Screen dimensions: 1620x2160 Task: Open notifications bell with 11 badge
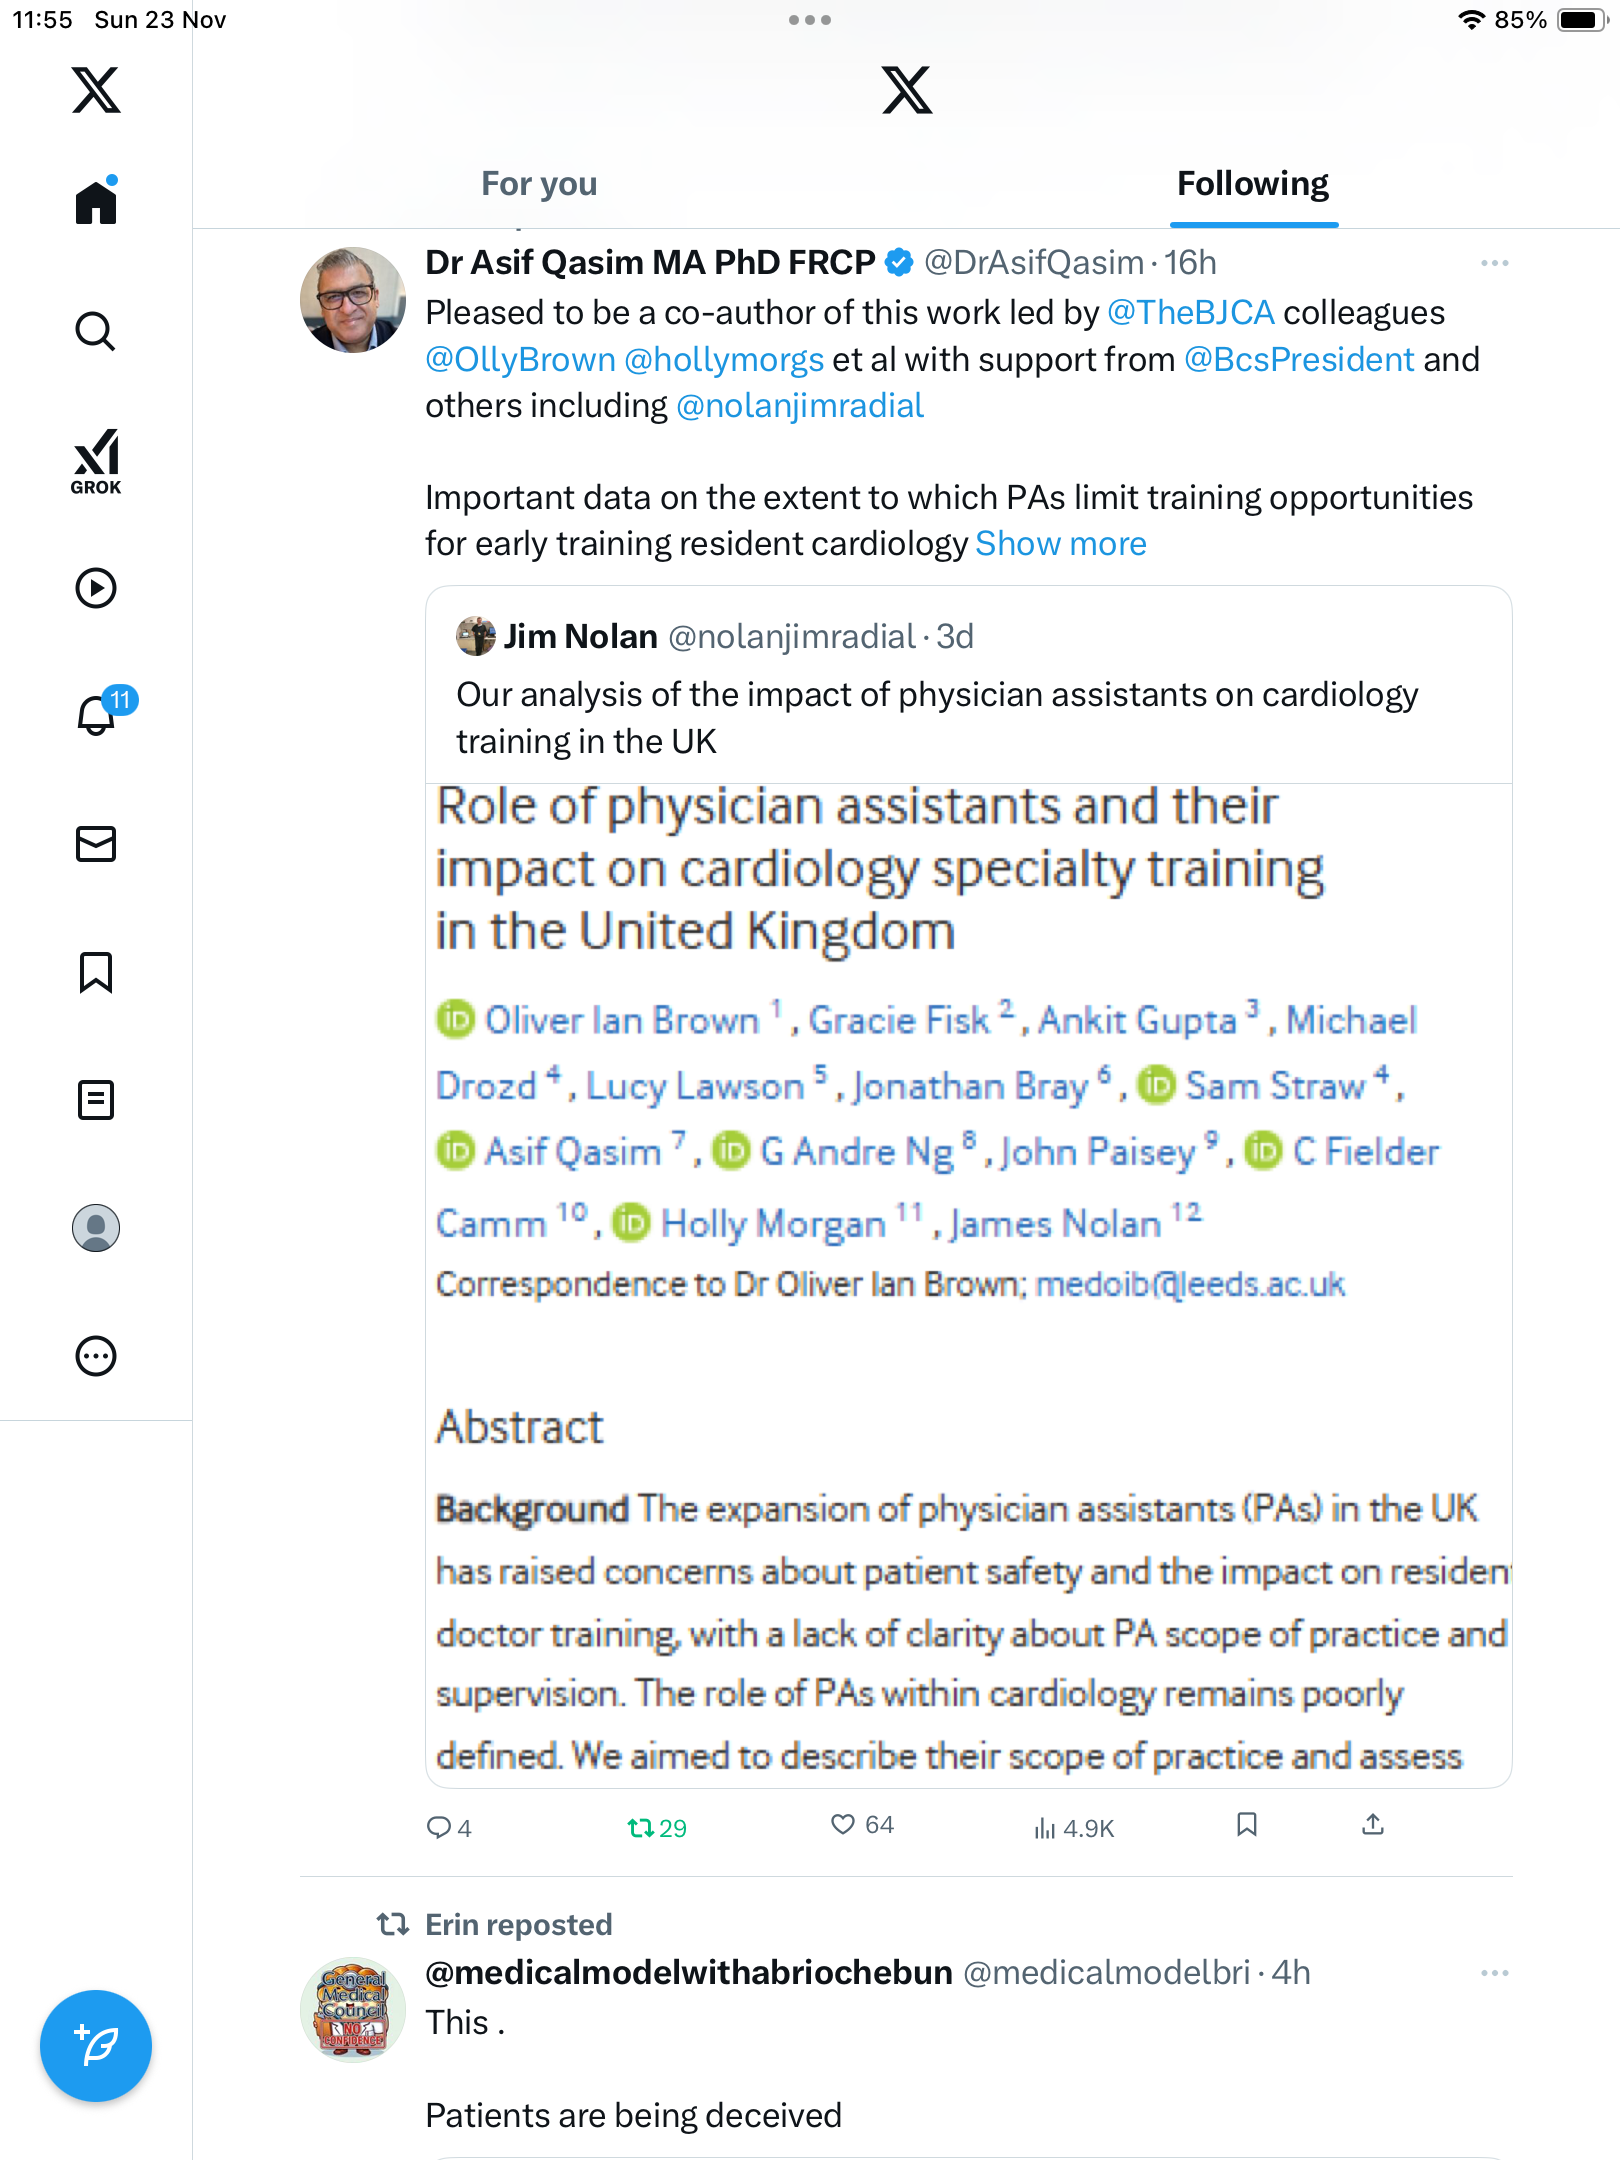pos(97,715)
